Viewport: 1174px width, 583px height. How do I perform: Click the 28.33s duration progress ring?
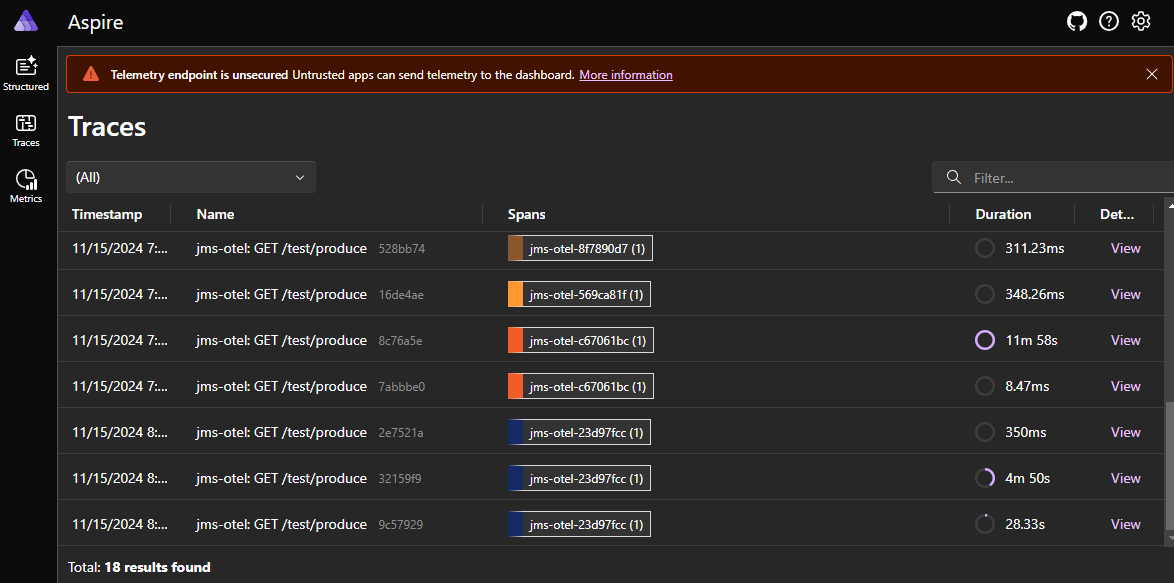(x=985, y=524)
